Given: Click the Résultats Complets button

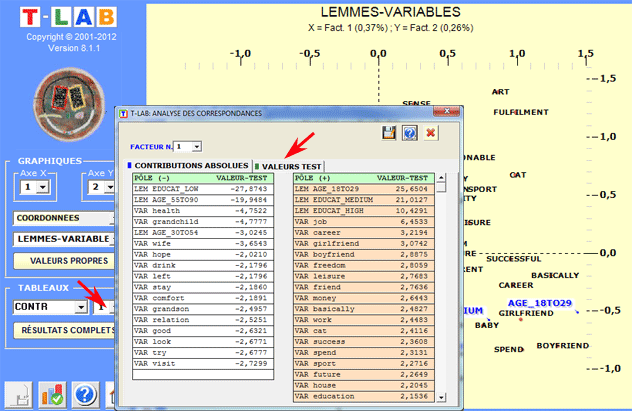Looking at the screenshot, I should tap(64, 330).
